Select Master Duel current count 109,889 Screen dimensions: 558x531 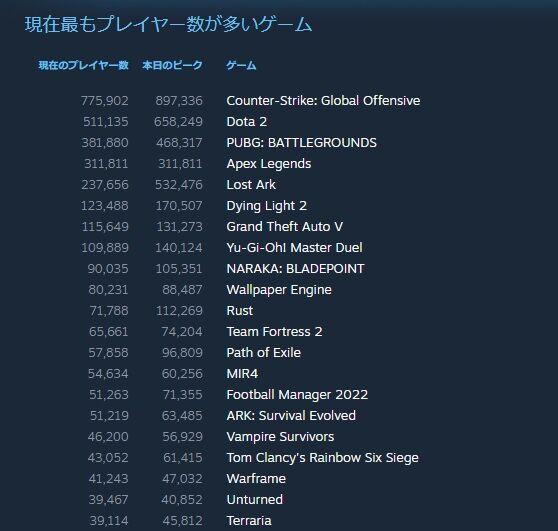[x=105, y=248]
